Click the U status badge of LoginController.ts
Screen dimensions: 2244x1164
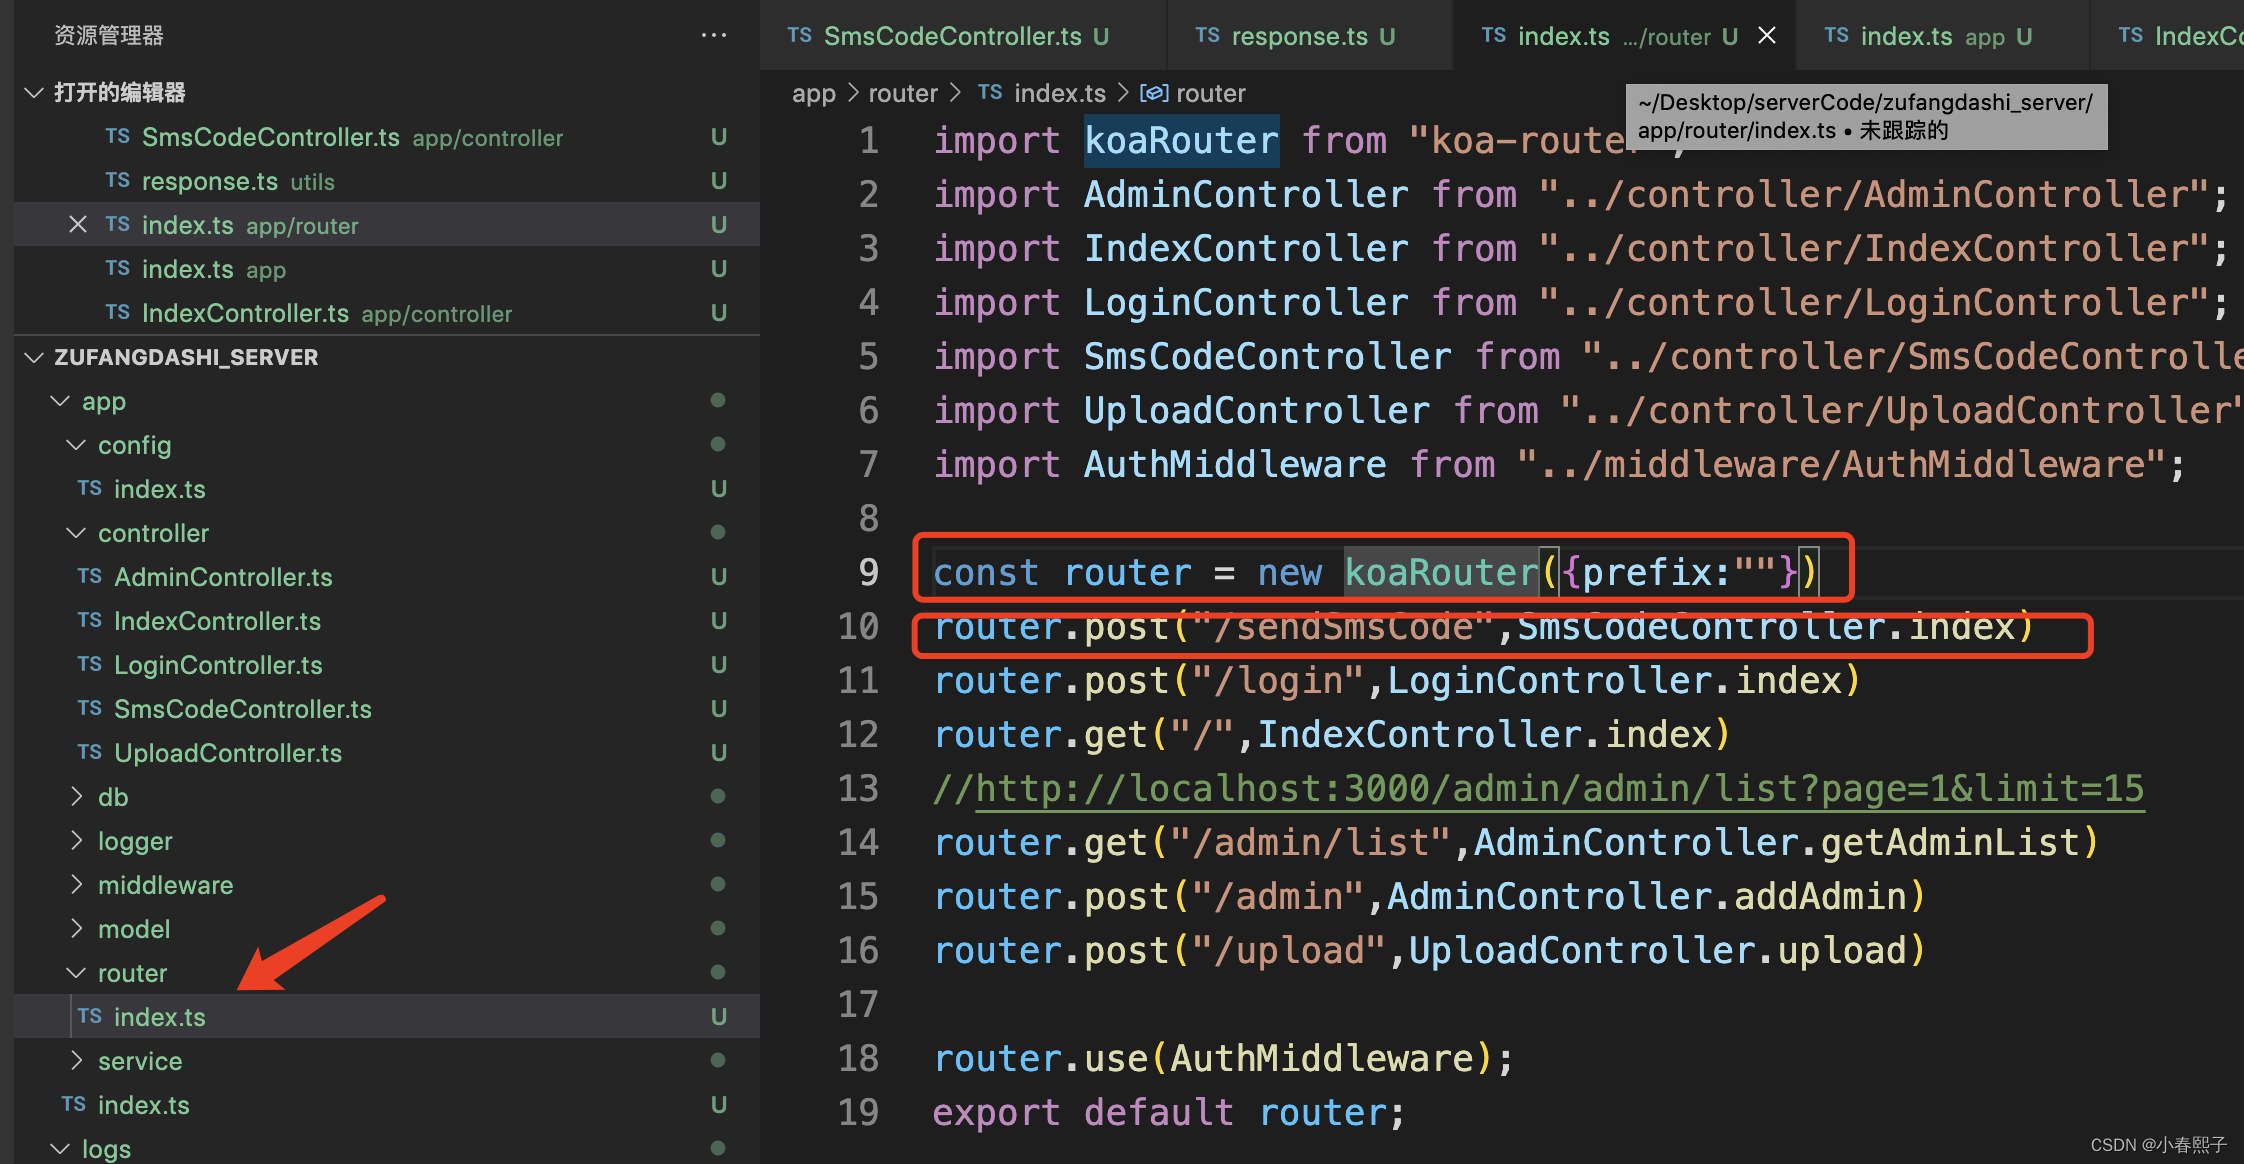[718, 665]
